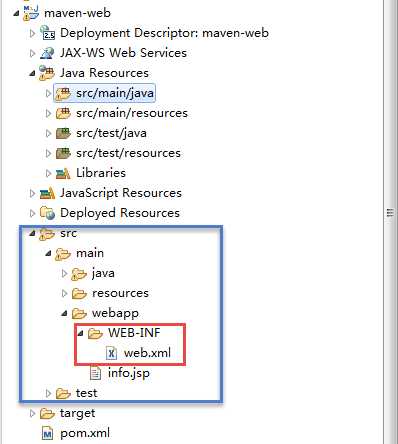The image size is (398, 444).
Task: Collapse the maven-web project node
Action: [x=16, y=14]
